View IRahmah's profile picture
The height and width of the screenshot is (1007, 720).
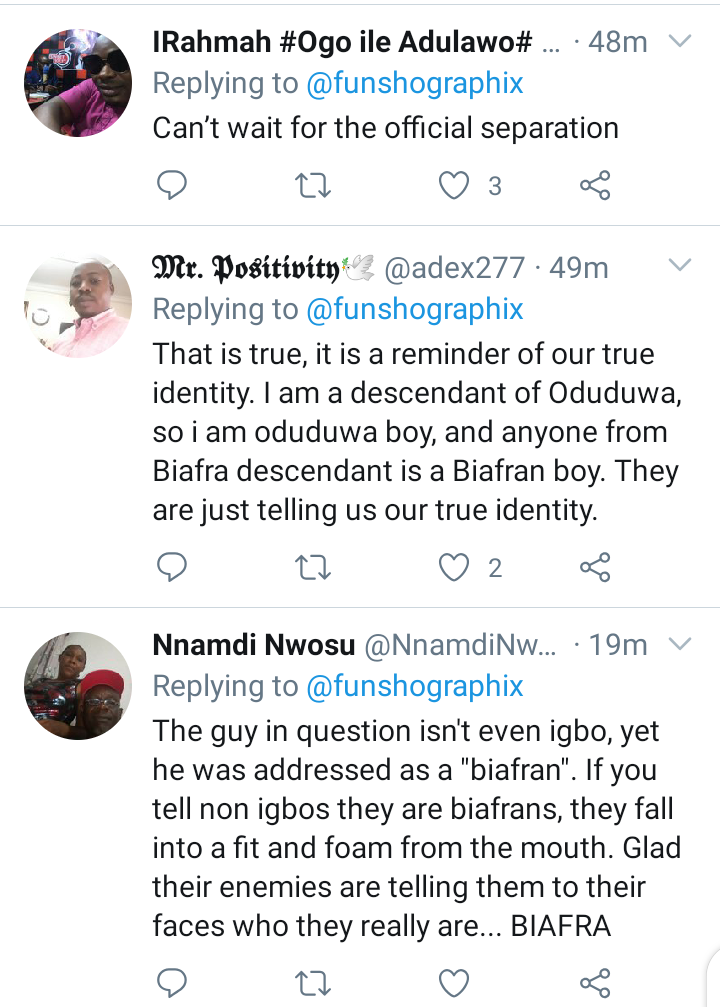pyautogui.click(x=78, y=83)
